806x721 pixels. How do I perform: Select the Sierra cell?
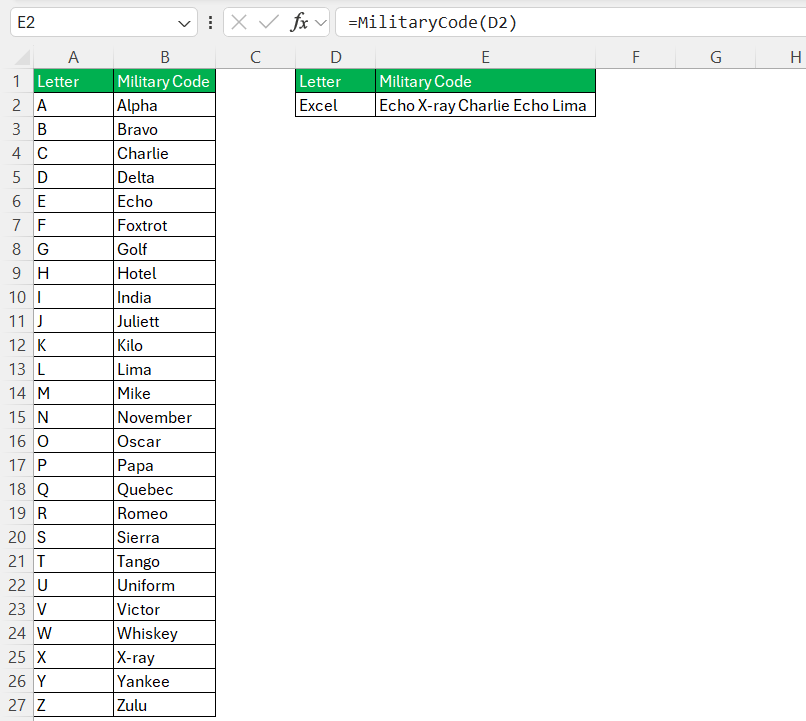pos(164,537)
